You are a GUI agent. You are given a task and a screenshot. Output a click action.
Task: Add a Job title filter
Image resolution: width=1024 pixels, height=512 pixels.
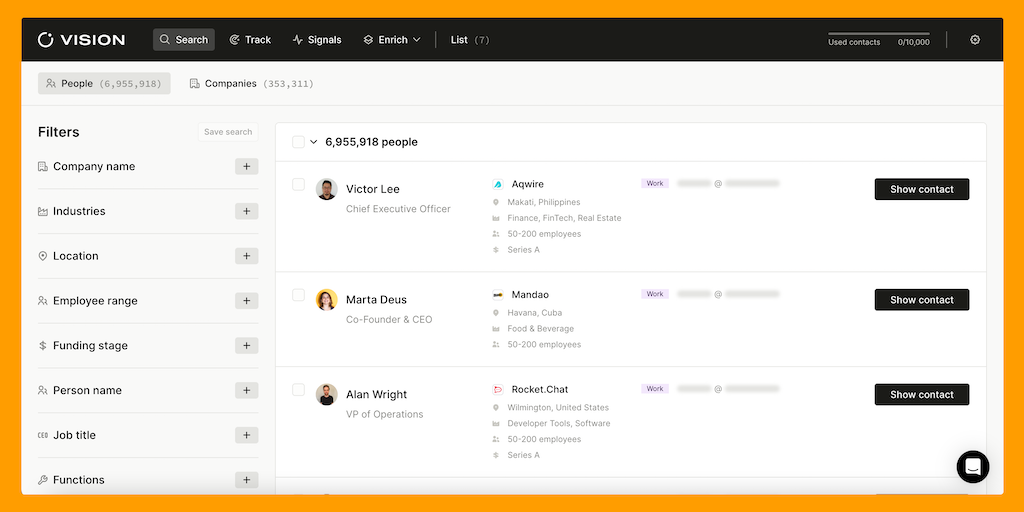pyautogui.click(x=246, y=435)
